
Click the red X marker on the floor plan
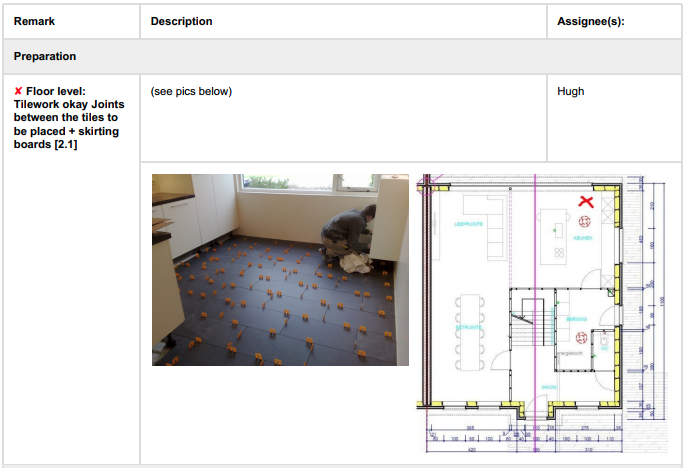[586, 202]
